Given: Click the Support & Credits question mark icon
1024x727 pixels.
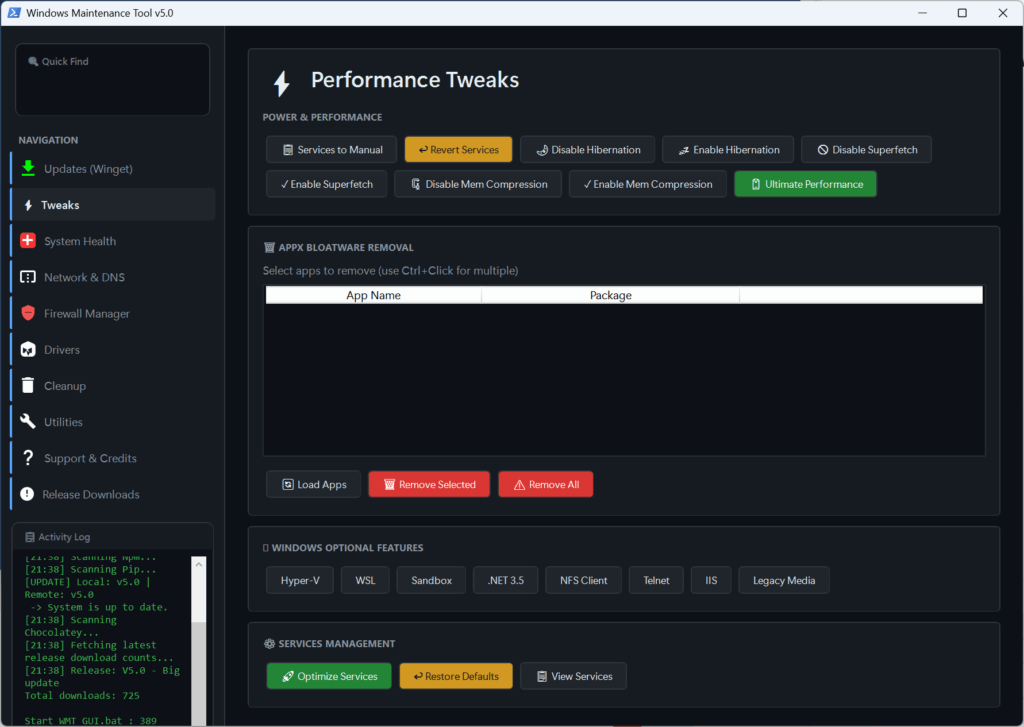Looking at the screenshot, I should coord(26,457).
